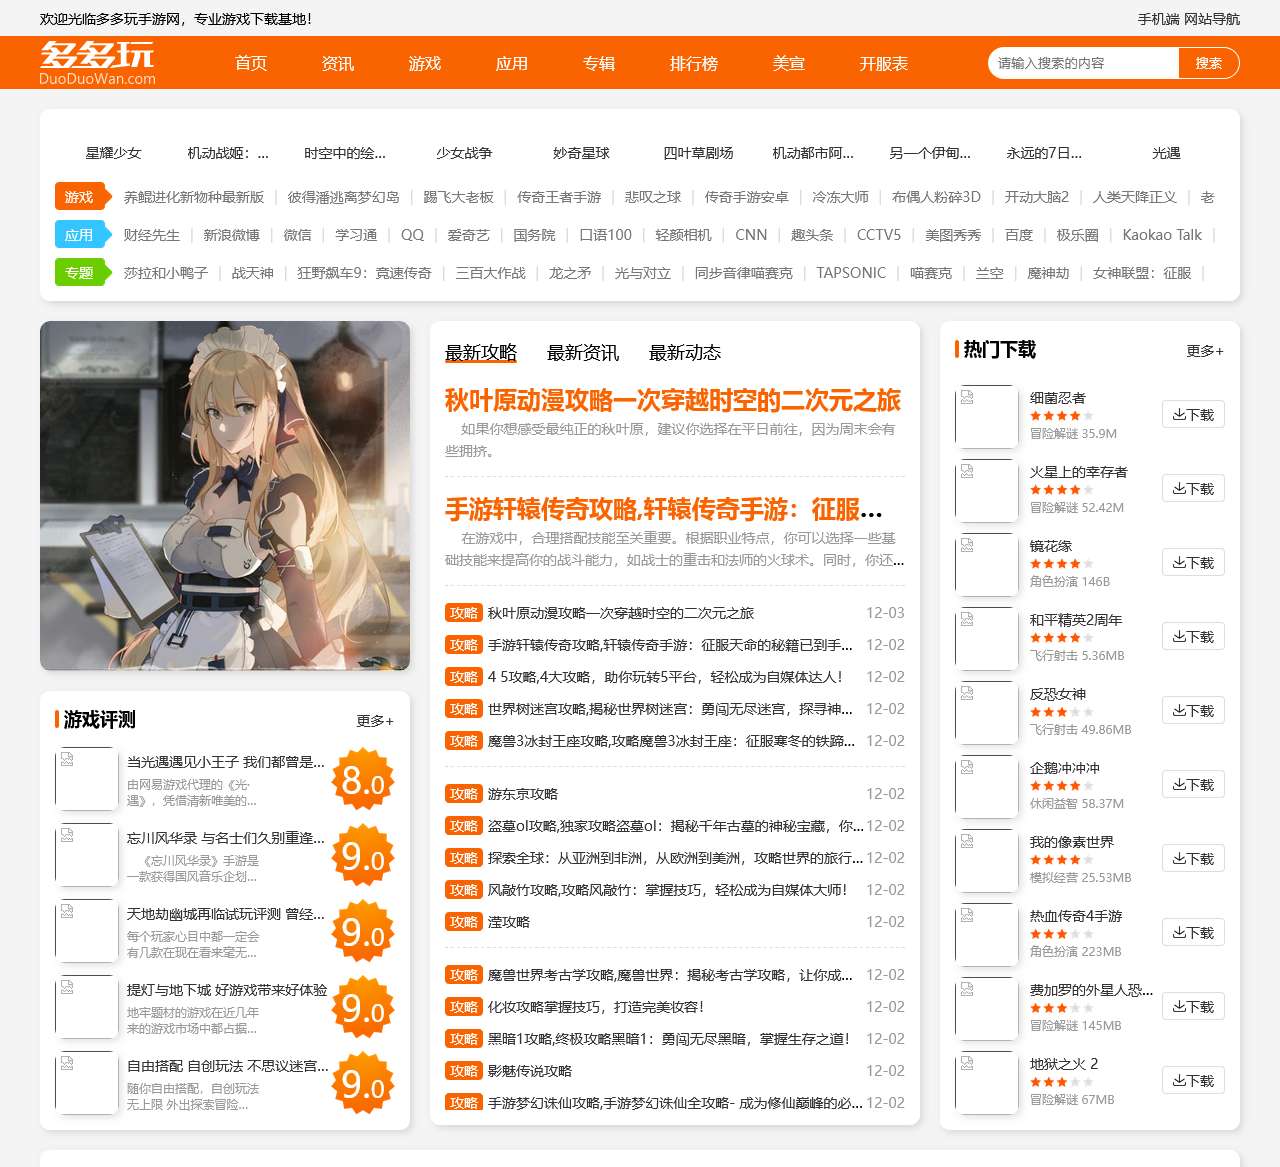
Task: Download 镜花缘 game
Action: [x=1193, y=563]
